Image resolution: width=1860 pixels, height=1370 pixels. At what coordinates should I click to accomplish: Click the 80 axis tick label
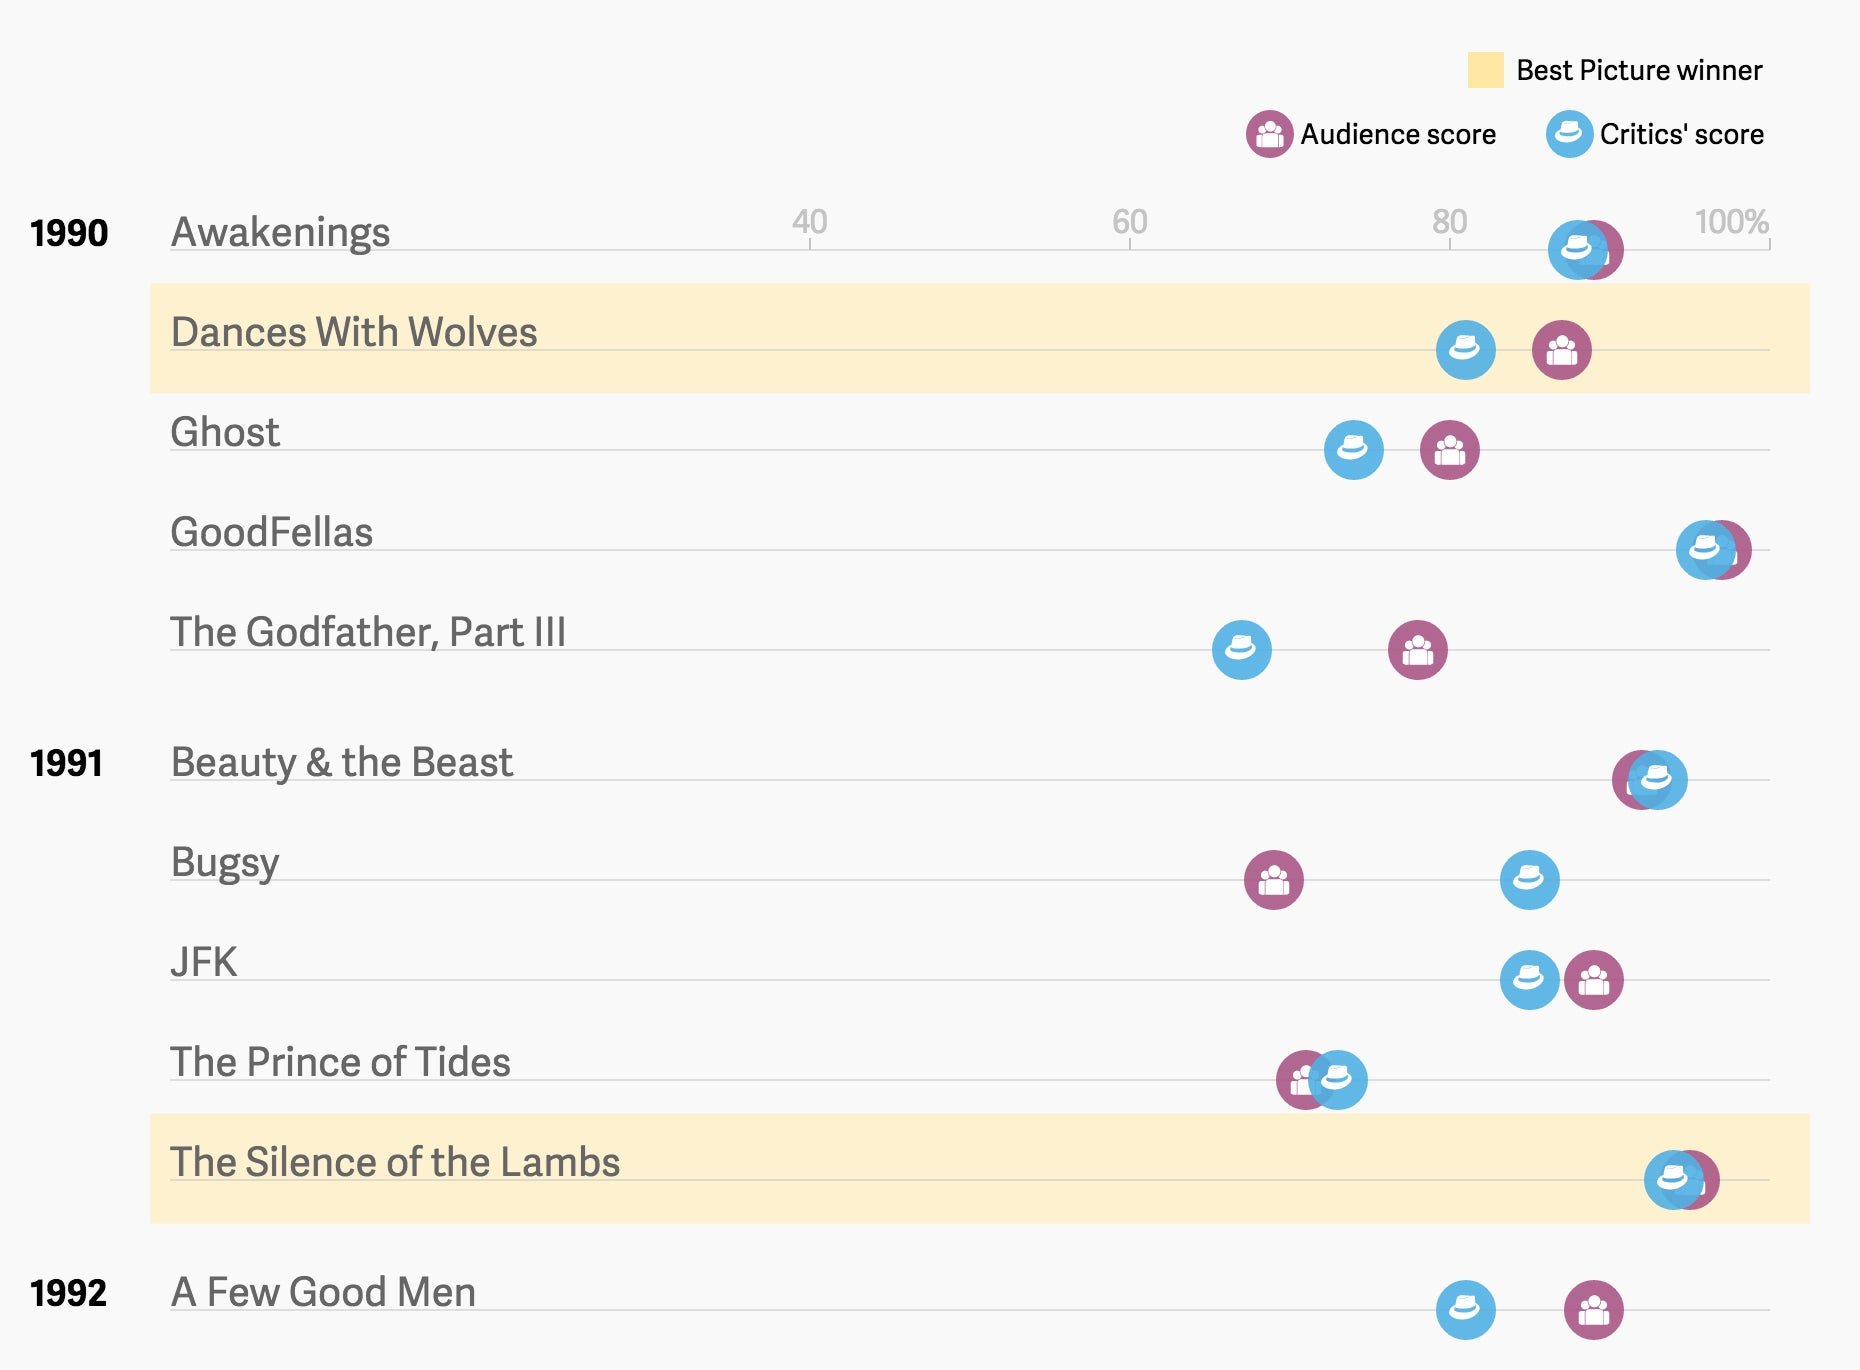(x=1449, y=221)
